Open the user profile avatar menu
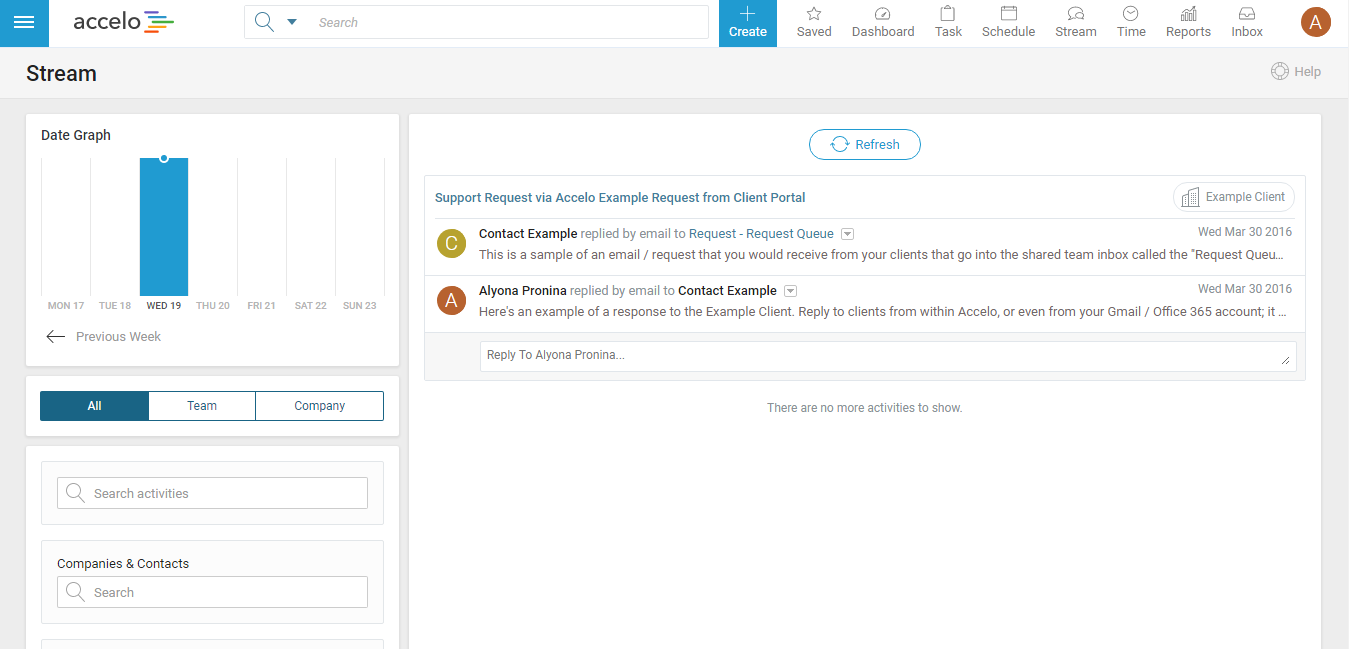1349x649 pixels. [x=1316, y=22]
